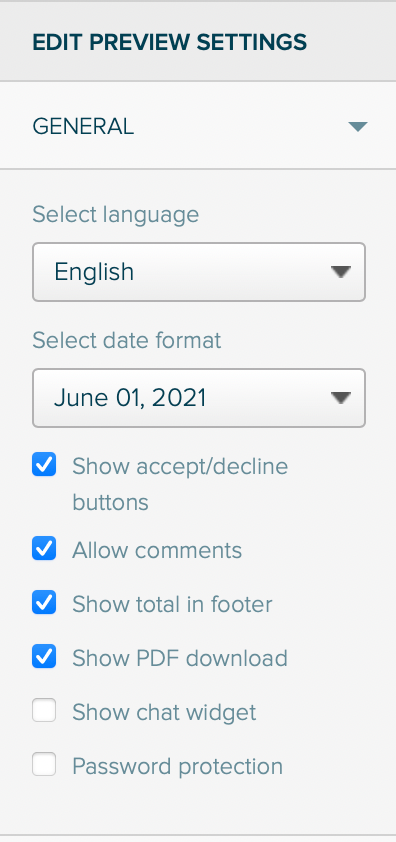Disable the Allow comments checkbox

click(44, 549)
